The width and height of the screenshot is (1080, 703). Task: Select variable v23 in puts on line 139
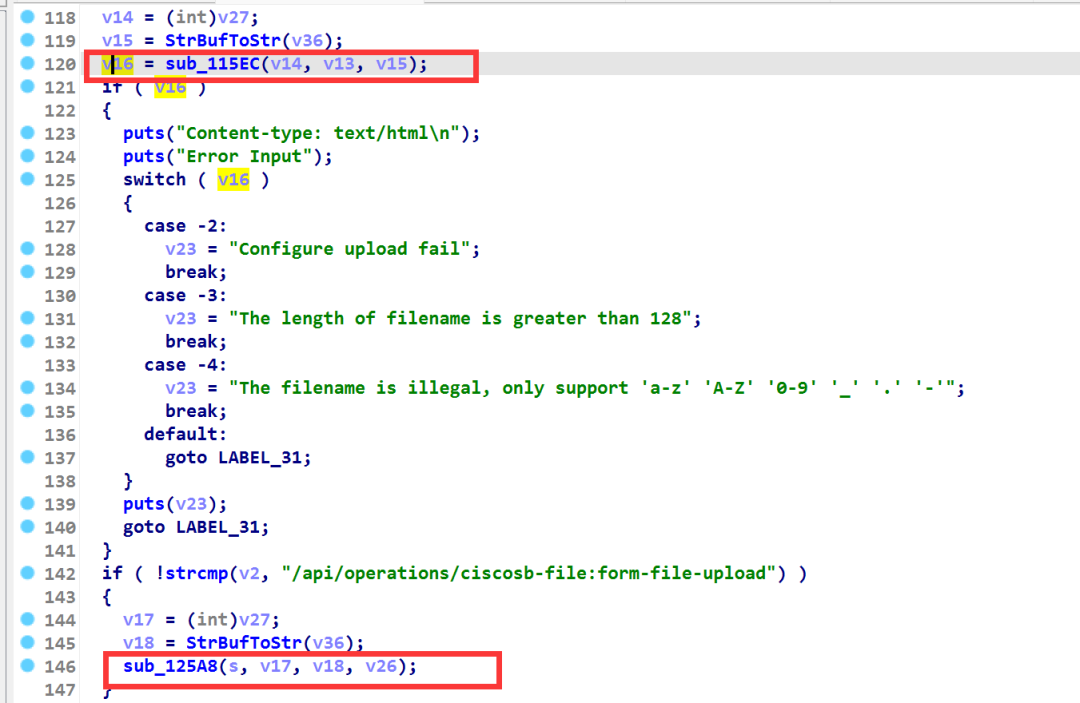tap(191, 504)
